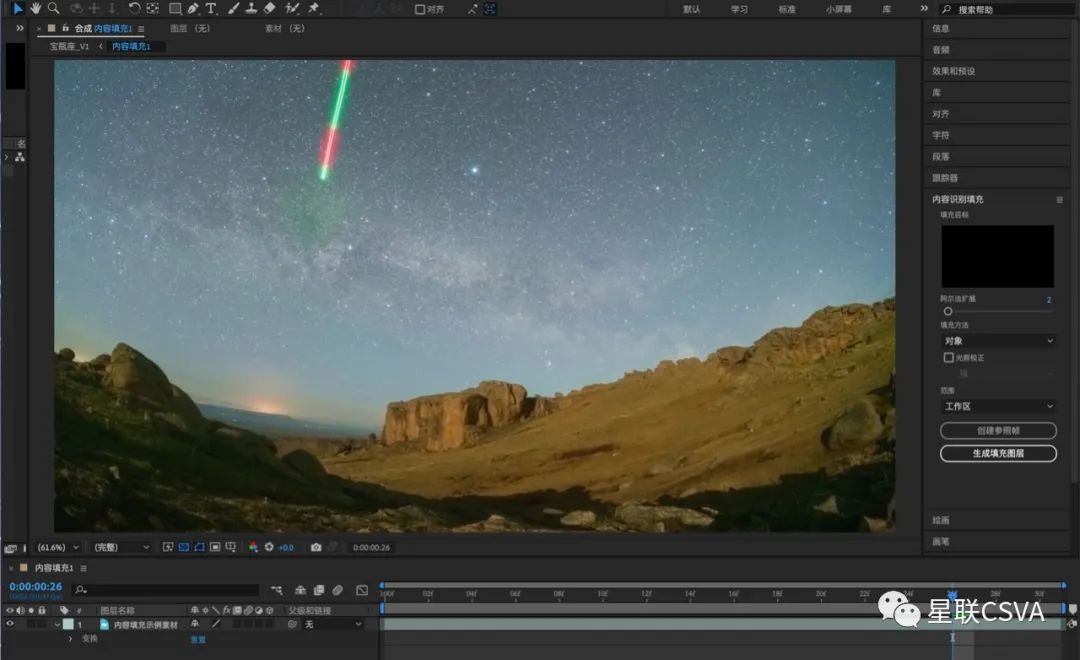The height and width of the screenshot is (660, 1080).
Task: Toggle the 对齐 snapping checkbox
Action: point(420,9)
